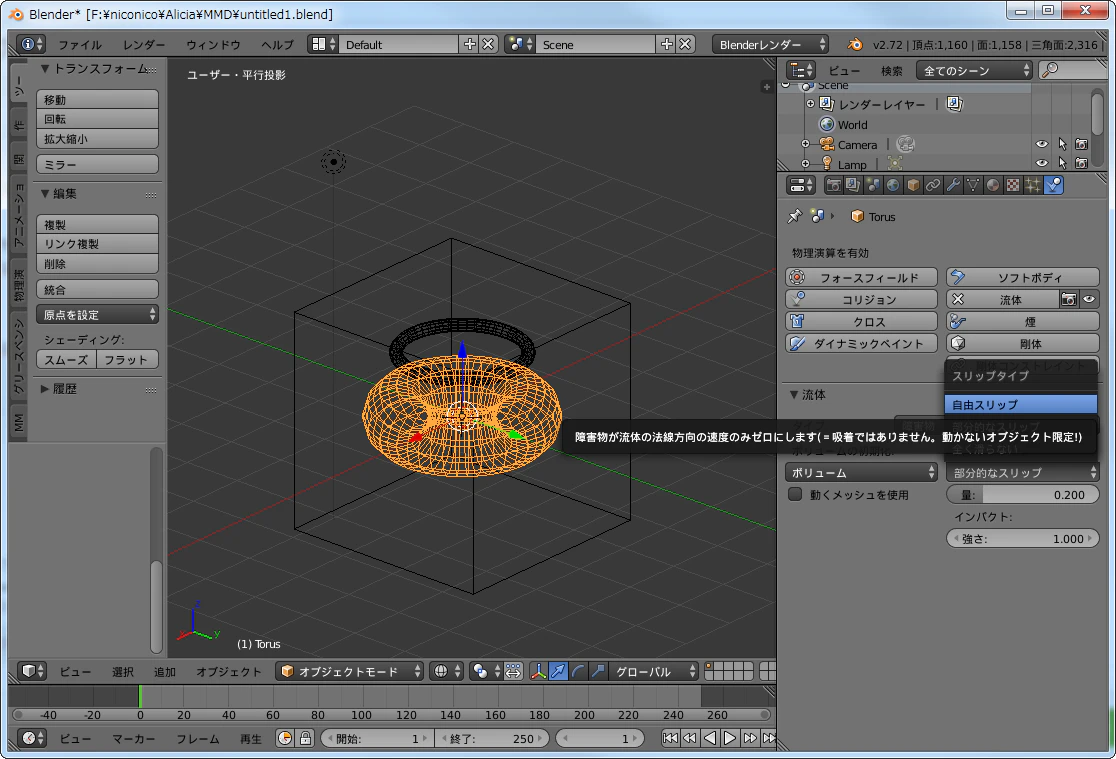The width and height of the screenshot is (1116, 759).
Task: Enable the 動くメッシュを使用 checkbox
Action: click(795, 494)
